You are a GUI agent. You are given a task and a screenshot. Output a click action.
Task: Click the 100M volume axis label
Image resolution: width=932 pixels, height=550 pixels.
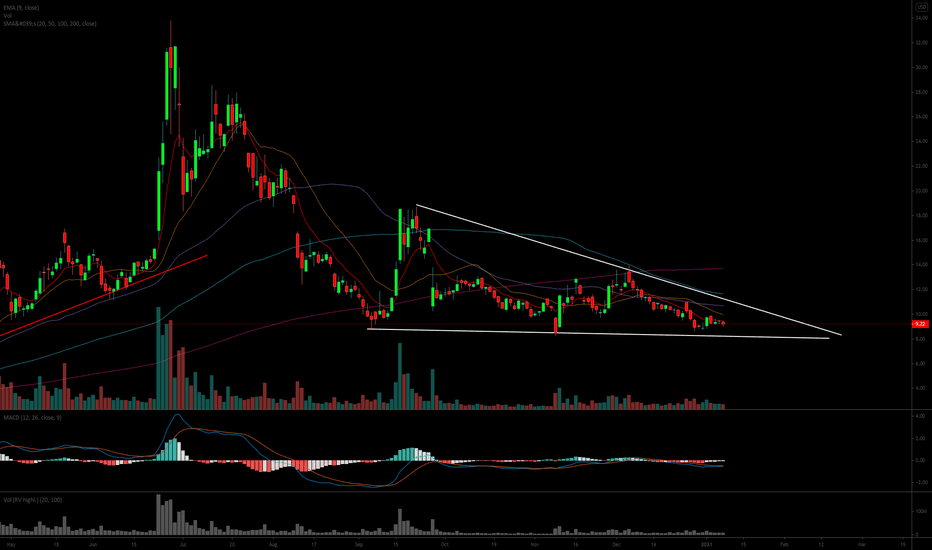coord(921,511)
